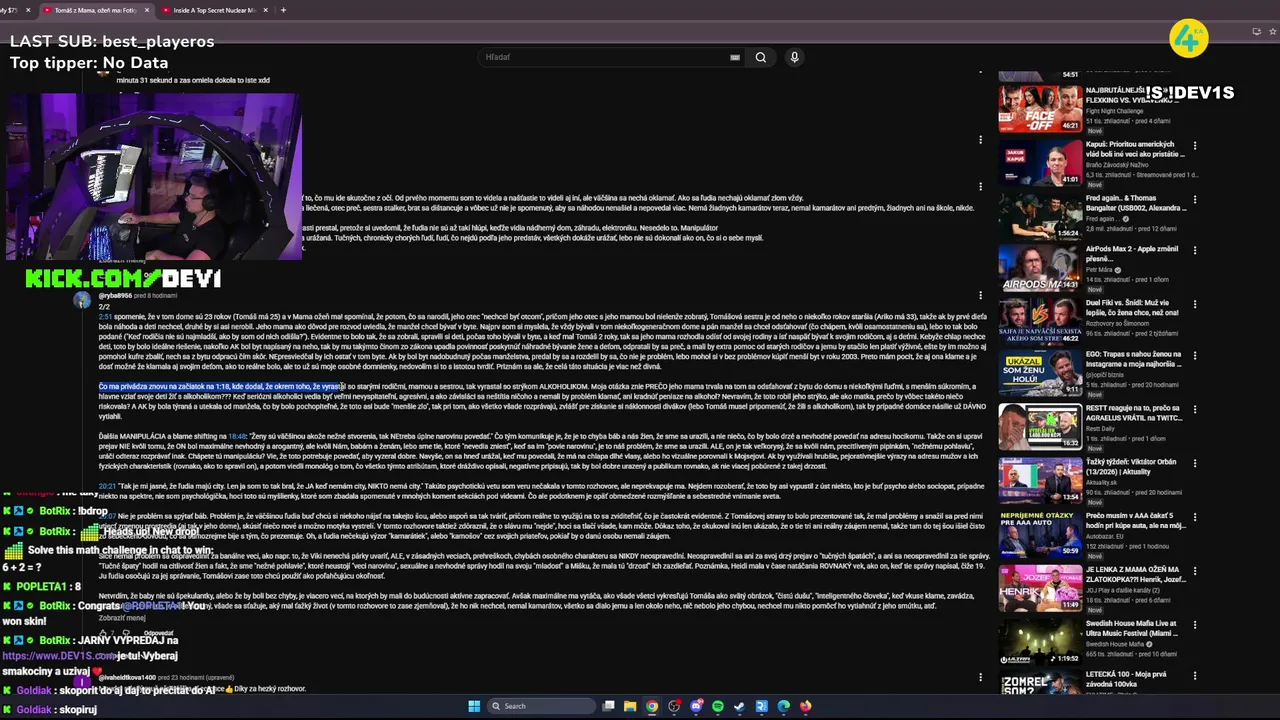Open more options for Prečo musím v AAA
This screenshot has width=1280, height=720.
[x=1194, y=516]
